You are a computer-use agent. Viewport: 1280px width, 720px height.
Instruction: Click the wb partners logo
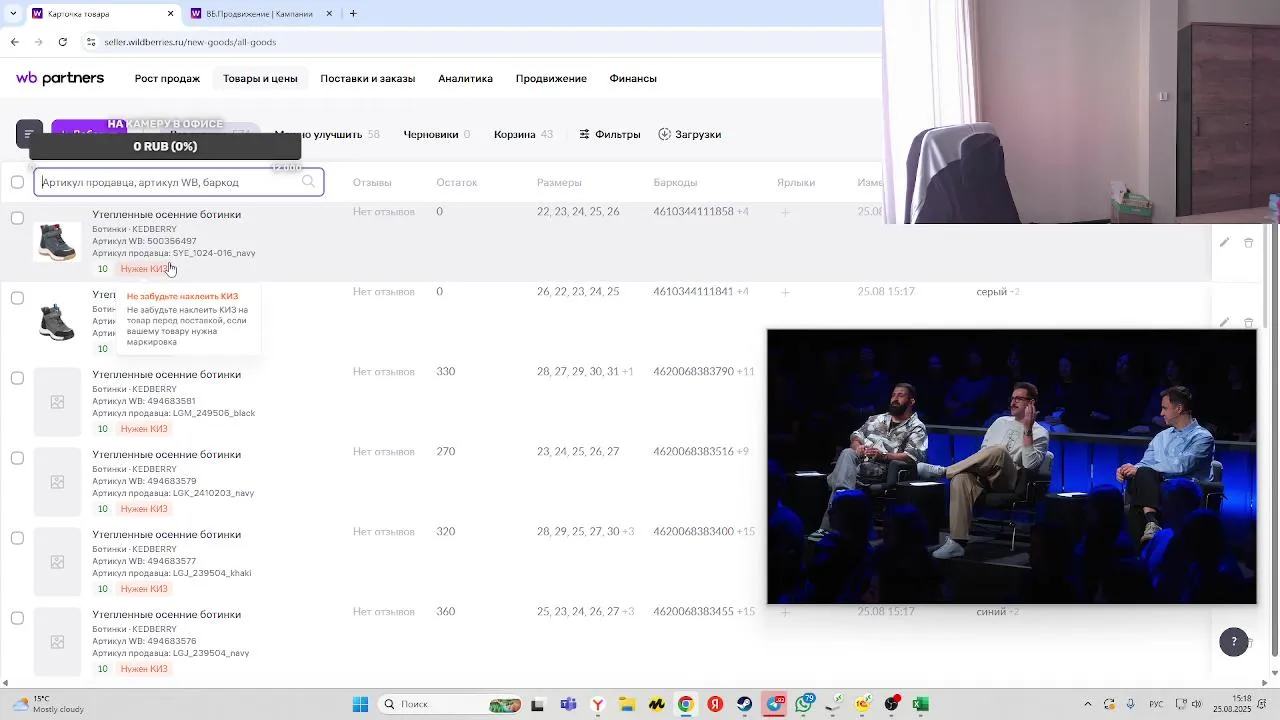tap(60, 78)
